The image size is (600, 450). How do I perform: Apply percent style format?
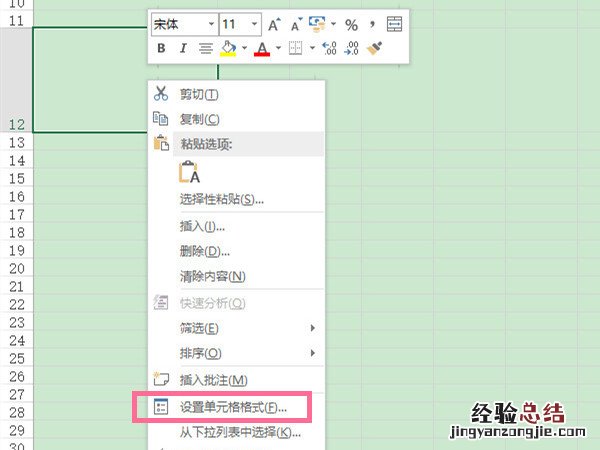(x=351, y=25)
